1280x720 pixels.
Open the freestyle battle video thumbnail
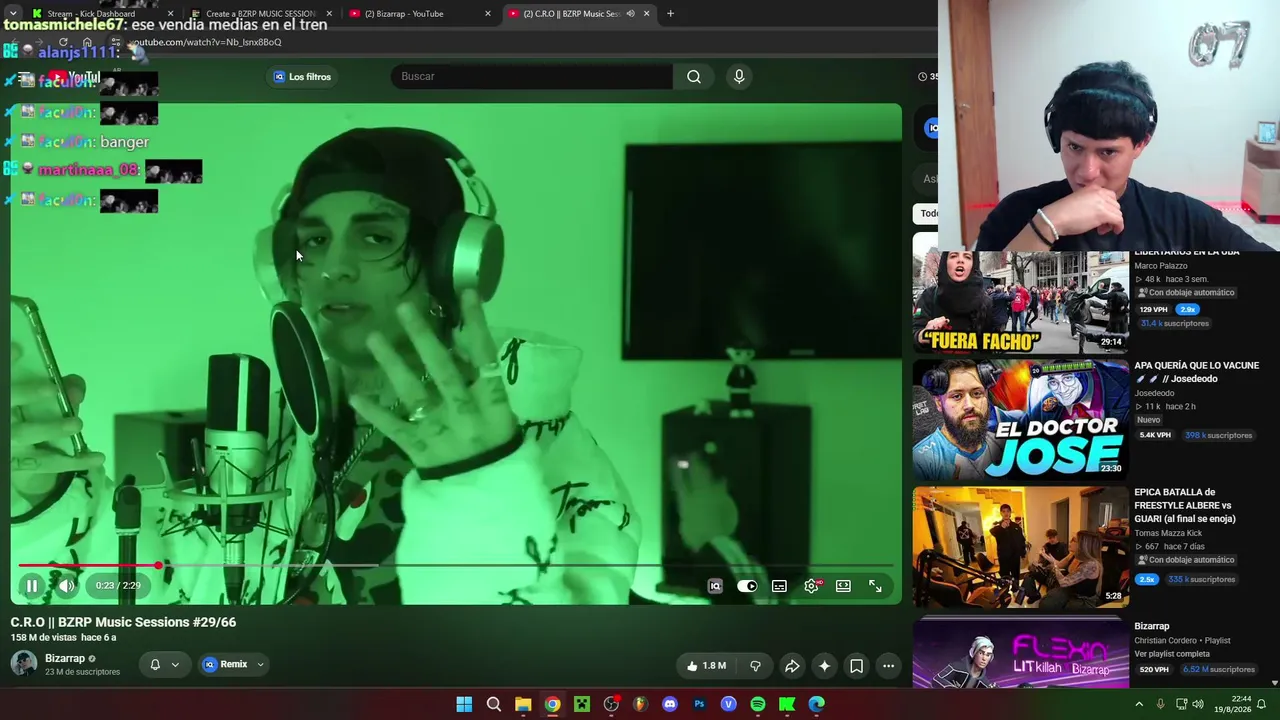1020,547
